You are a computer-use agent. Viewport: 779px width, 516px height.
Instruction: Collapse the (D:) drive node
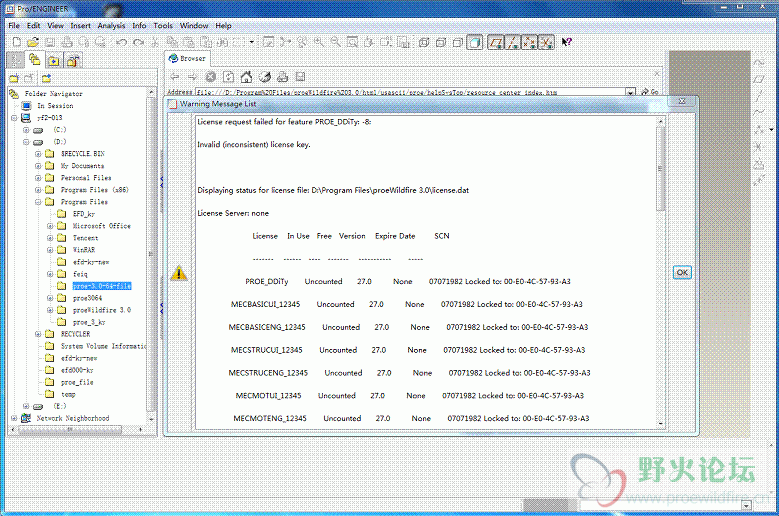pos(26,142)
